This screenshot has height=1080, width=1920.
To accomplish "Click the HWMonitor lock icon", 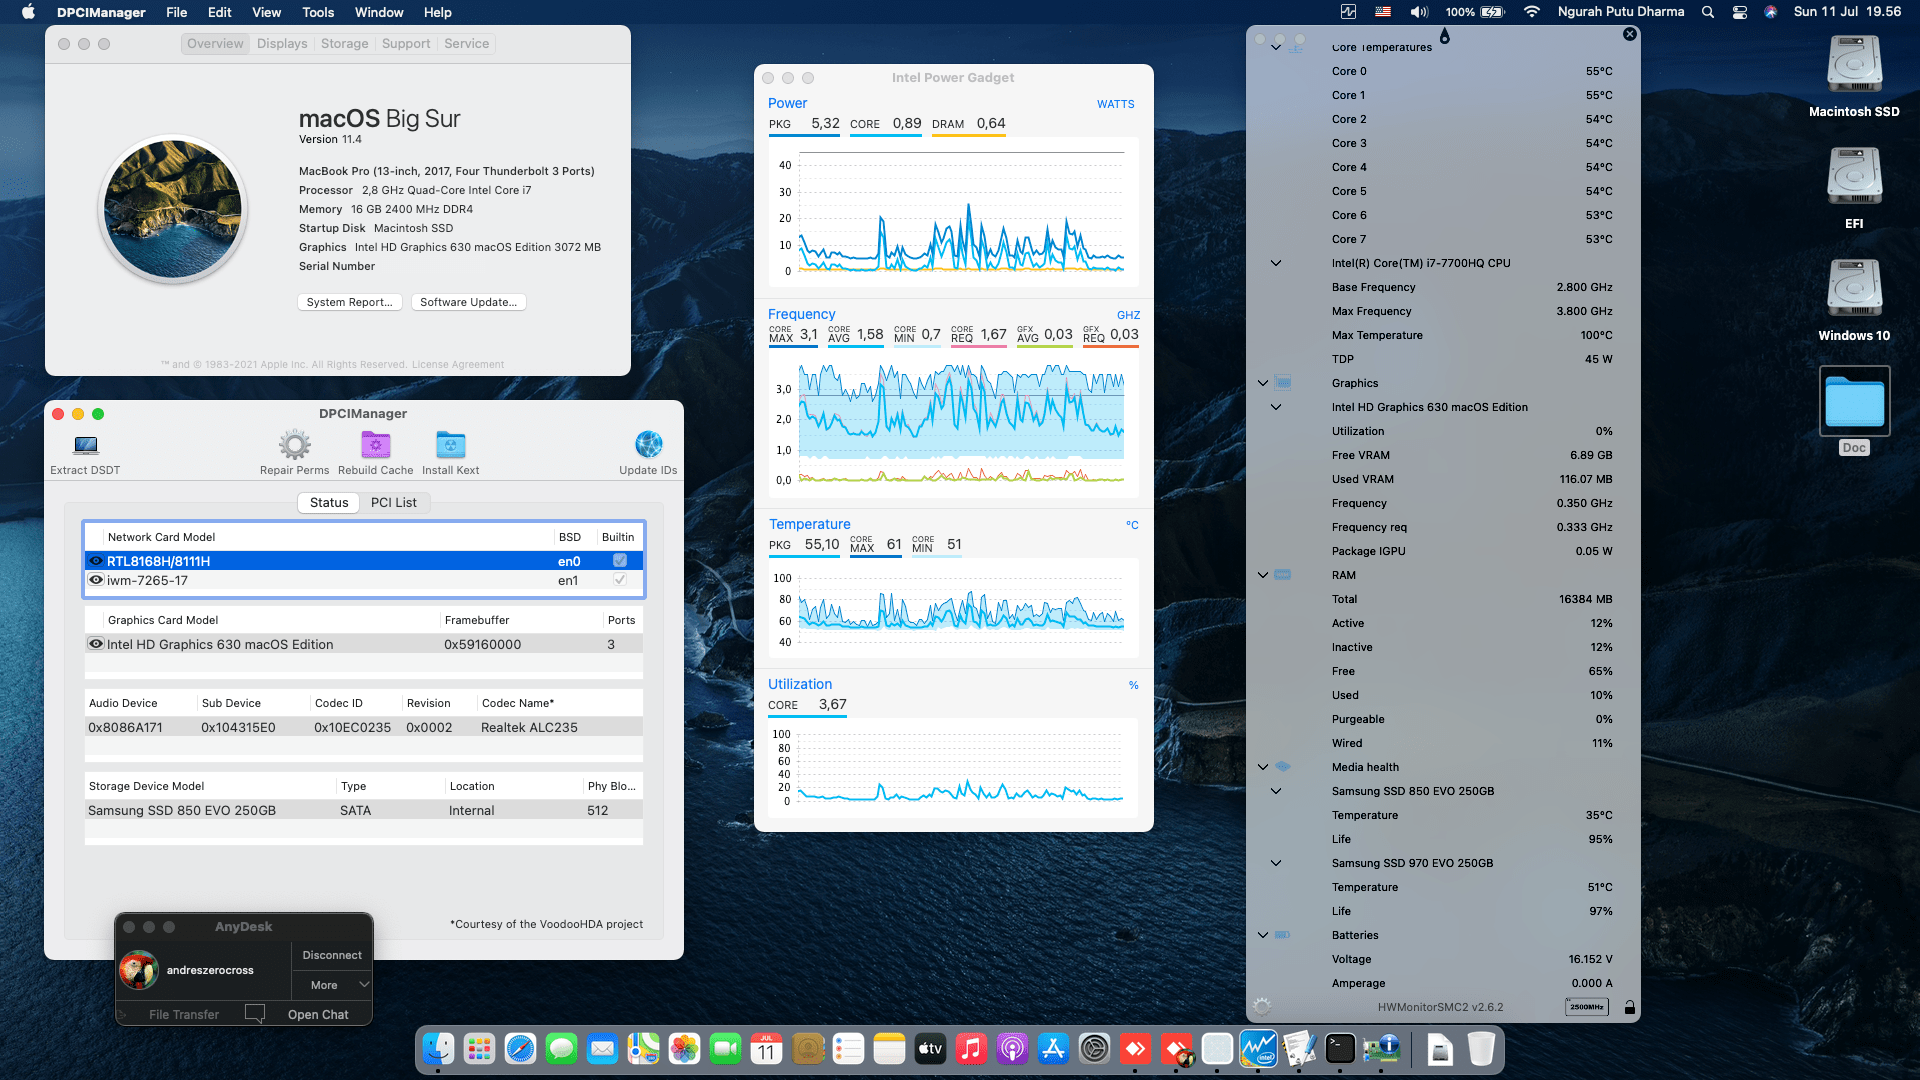I will 1629,1007.
